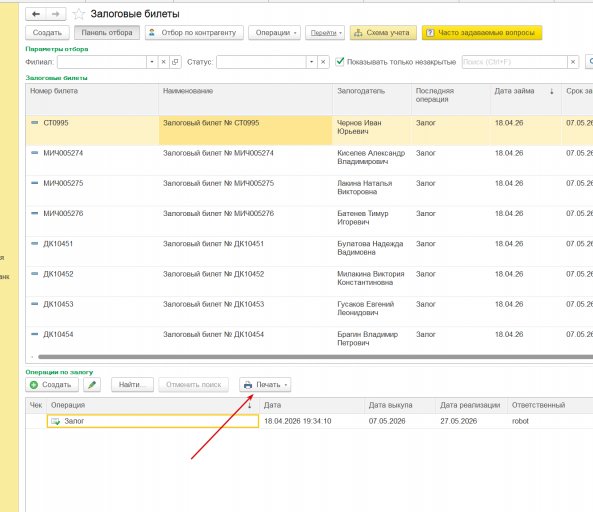
Task: Open the Операции menu
Action: pos(275,33)
